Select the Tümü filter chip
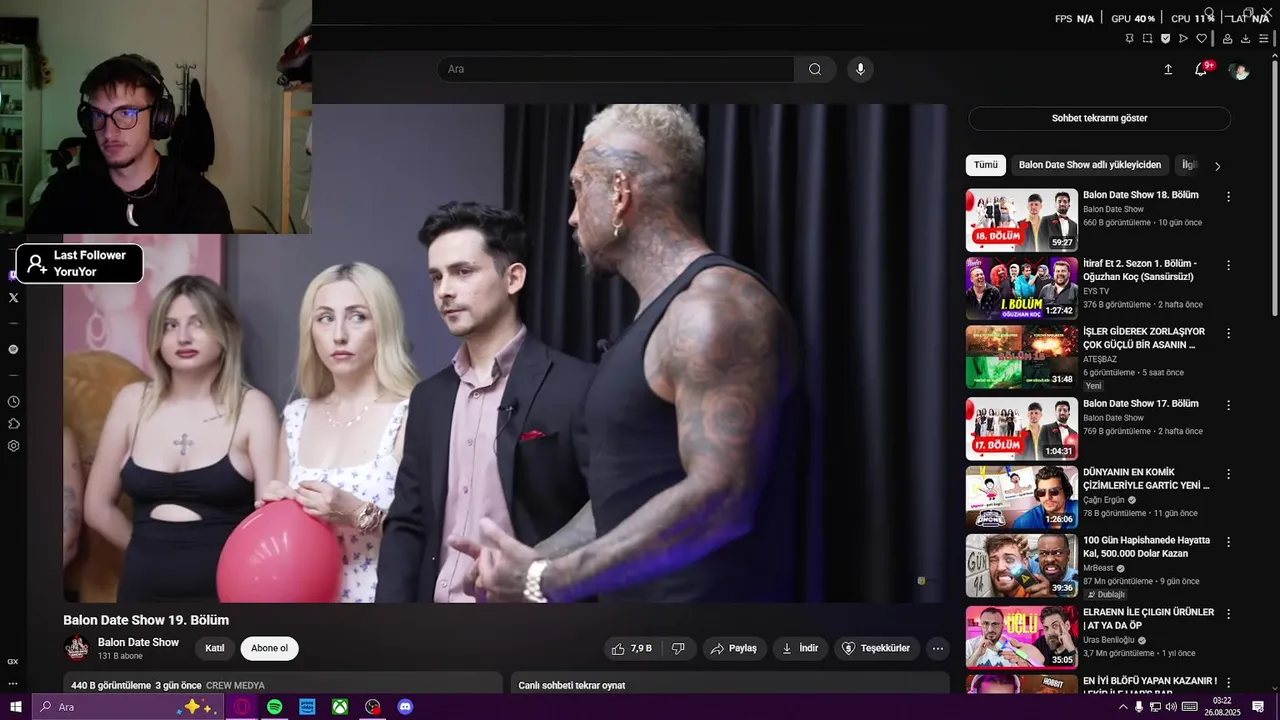Screen dimensions: 1280x720 pos(986,165)
